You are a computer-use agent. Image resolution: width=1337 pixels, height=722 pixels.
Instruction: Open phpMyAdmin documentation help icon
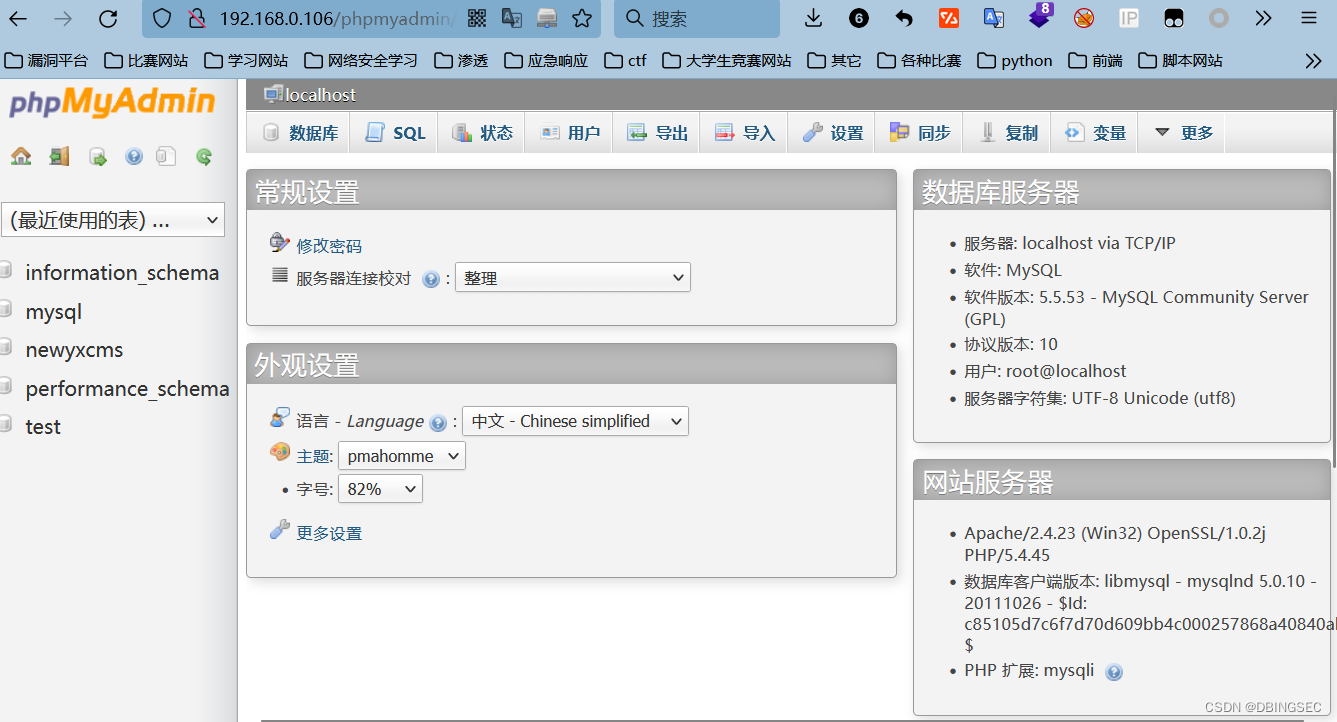tap(134, 156)
